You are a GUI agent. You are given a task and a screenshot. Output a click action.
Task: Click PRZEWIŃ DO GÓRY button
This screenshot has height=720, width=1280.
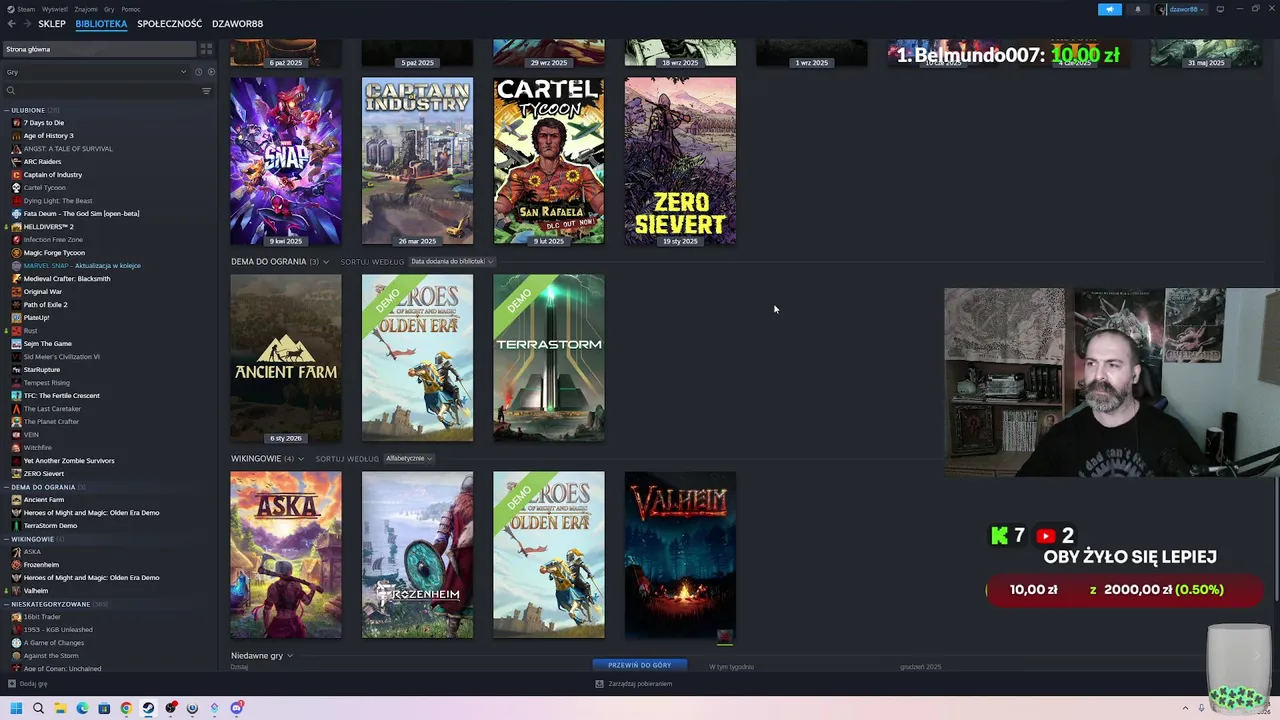640,665
